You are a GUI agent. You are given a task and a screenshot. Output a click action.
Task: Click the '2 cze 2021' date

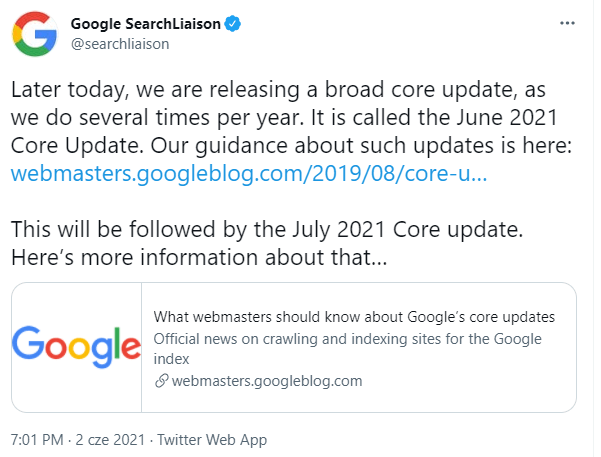(x=110, y=440)
